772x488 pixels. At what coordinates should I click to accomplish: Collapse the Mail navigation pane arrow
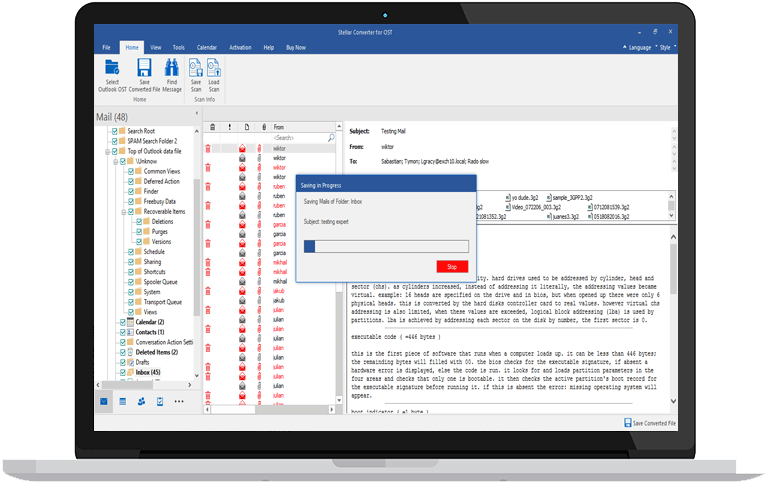pos(196,113)
